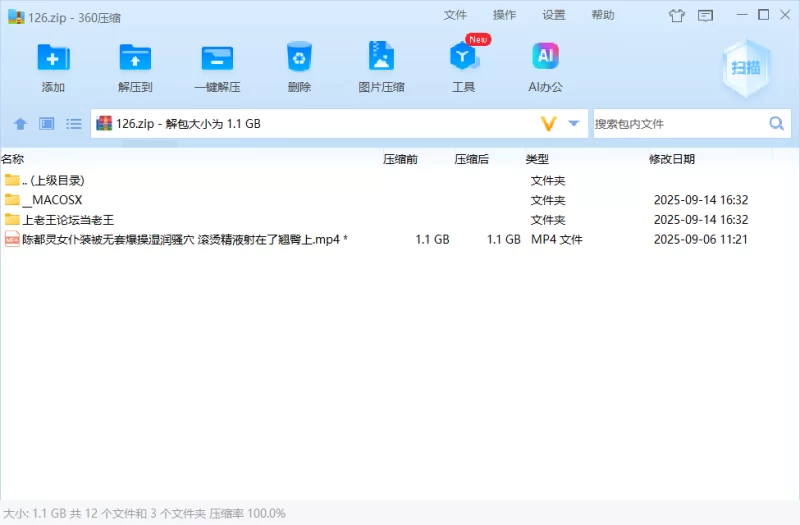Sort by the 类型 column header
The width and height of the screenshot is (800, 525).
[x=537, y=159]
